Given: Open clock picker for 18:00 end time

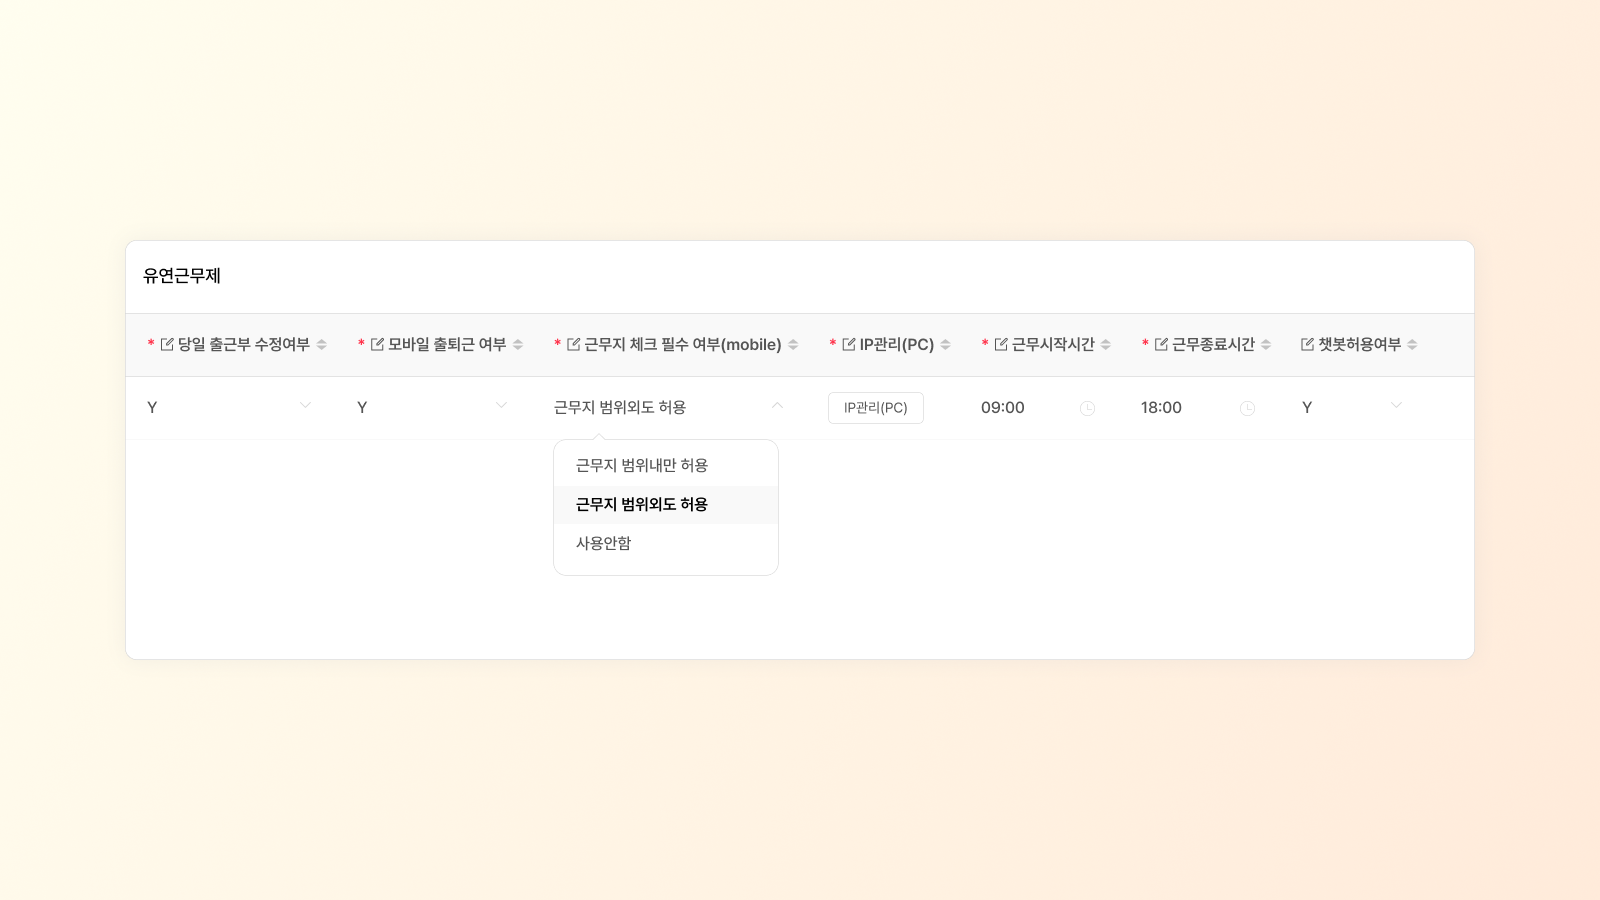Looking at the screenshot, I should 1247,408.
